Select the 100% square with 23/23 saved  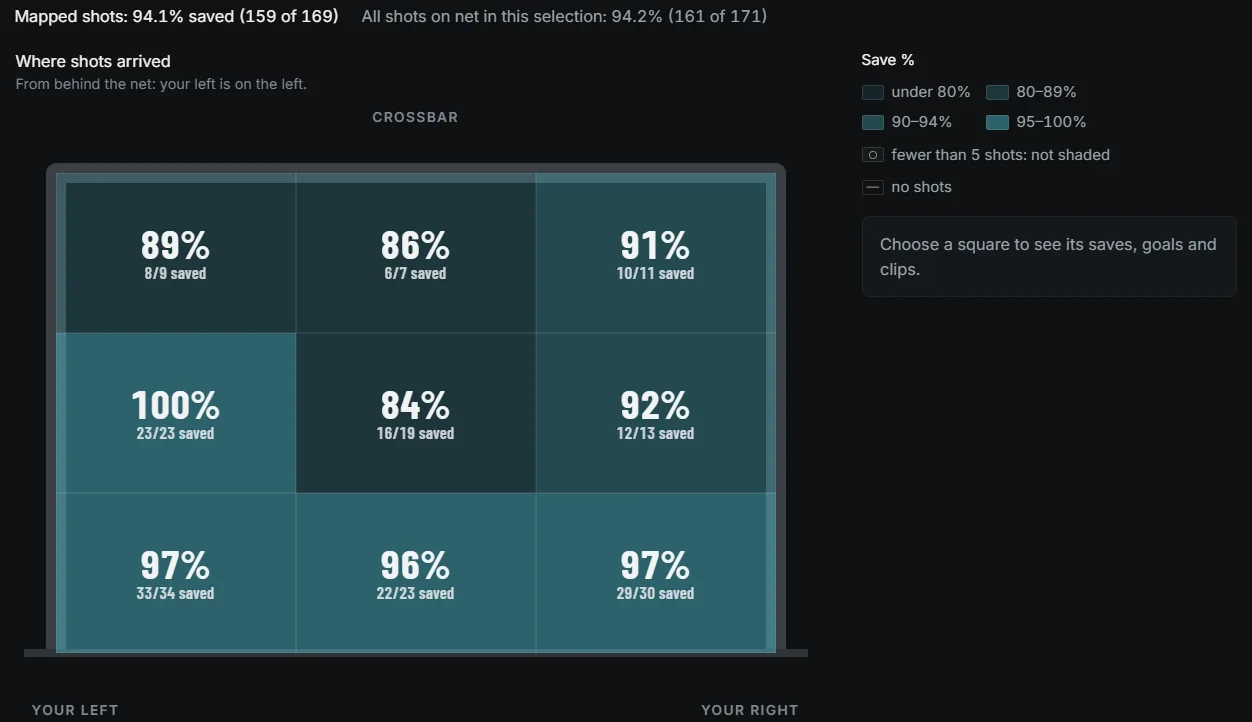[176, 413]
